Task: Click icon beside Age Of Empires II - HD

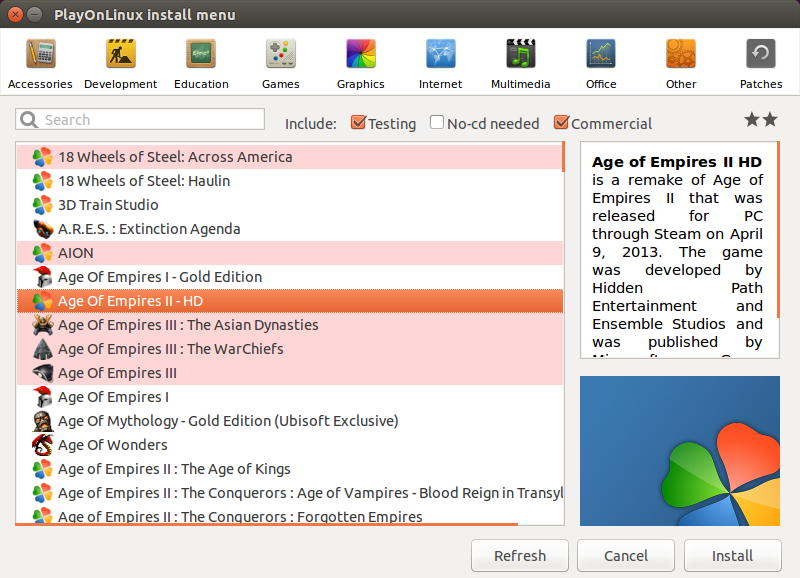Action: click(42, 301)
